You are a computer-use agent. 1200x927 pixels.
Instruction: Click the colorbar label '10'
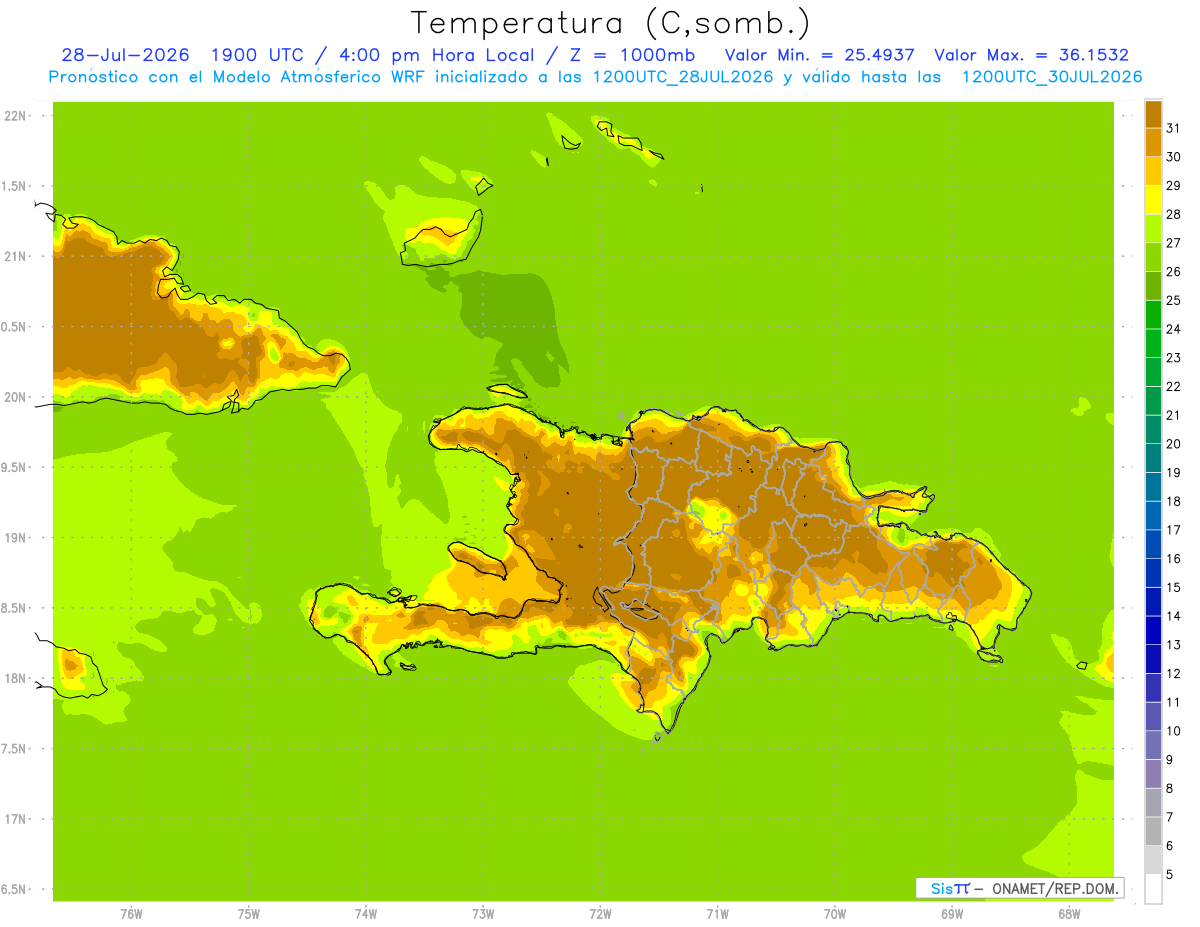1173,731
